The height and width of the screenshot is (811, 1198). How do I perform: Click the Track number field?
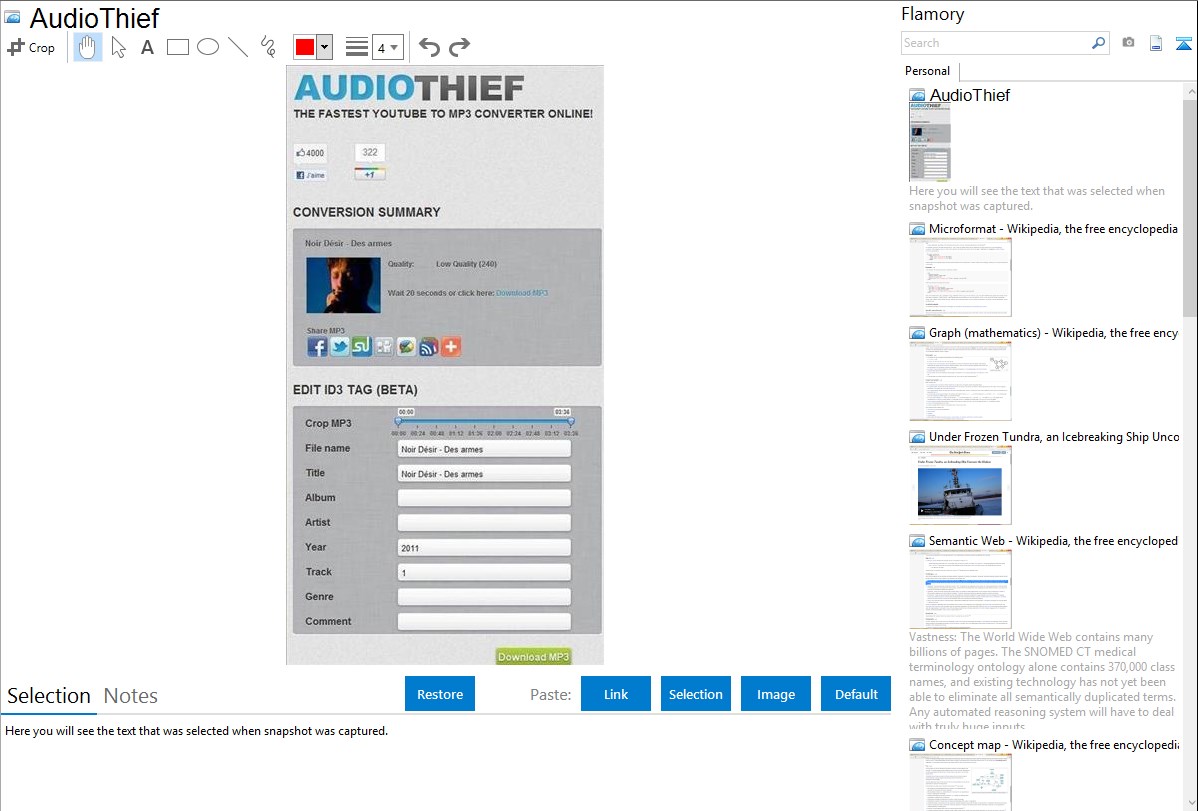484,573
